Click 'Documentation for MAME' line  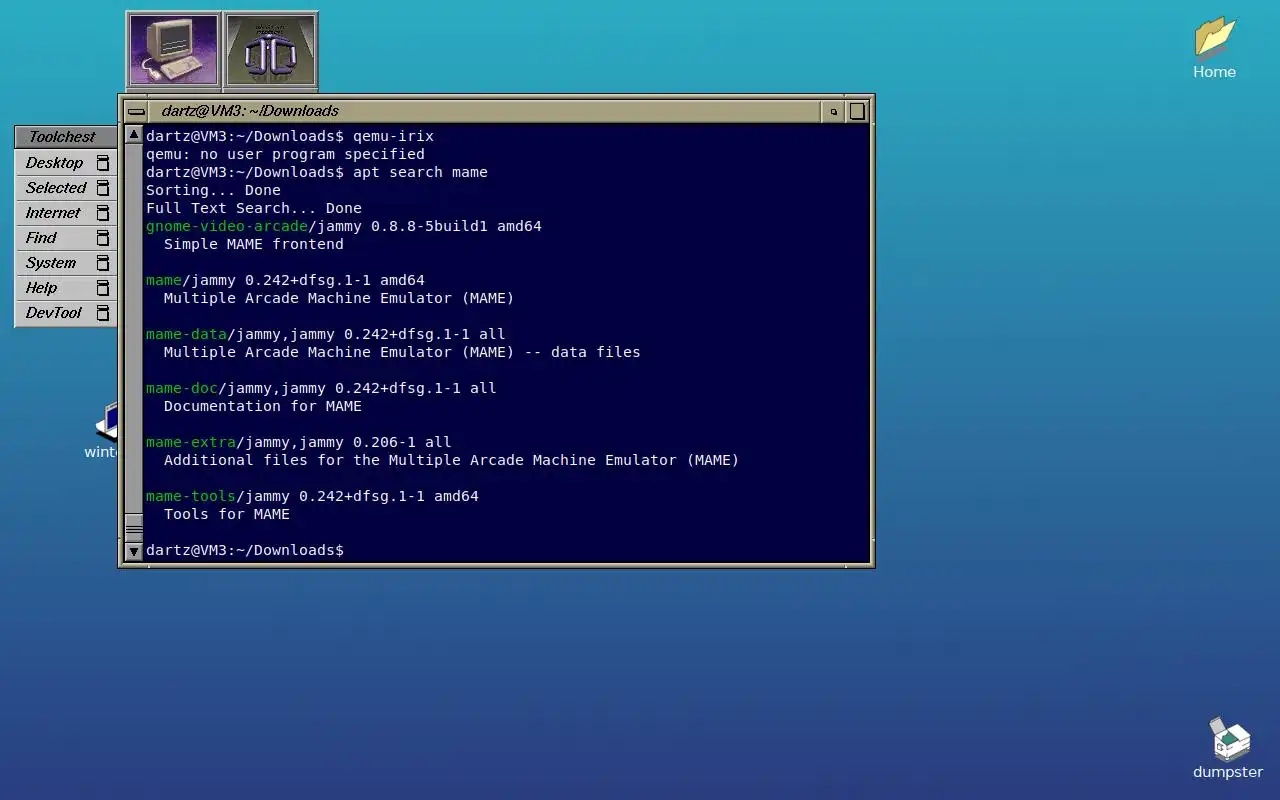tap(263, 406)
